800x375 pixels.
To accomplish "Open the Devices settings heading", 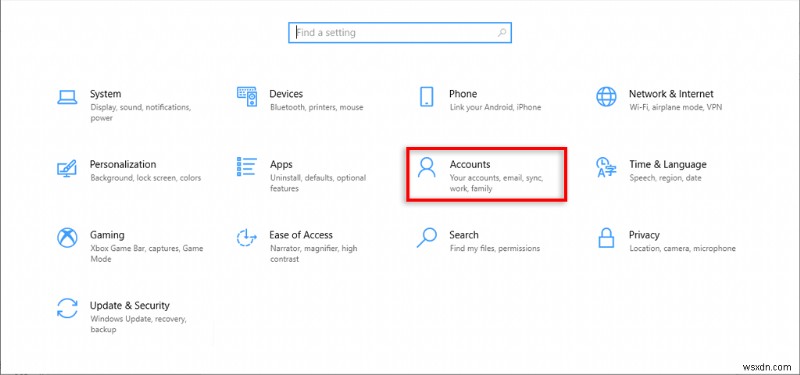I will coord(286,94).
